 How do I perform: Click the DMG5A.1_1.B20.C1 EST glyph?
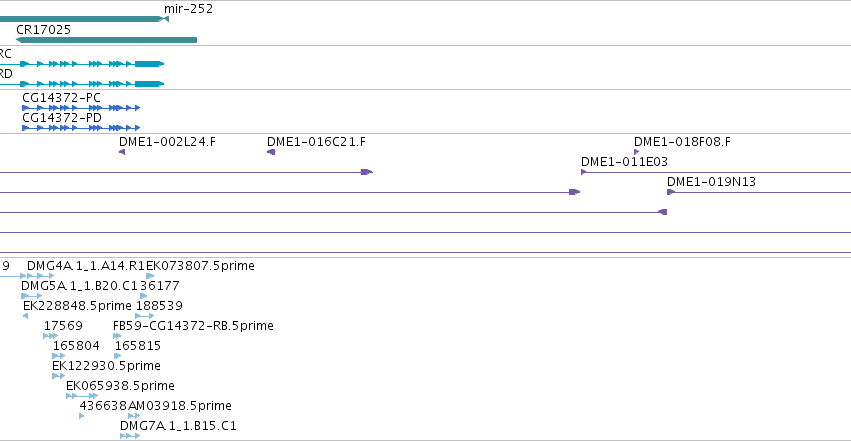tap(31, 296)
